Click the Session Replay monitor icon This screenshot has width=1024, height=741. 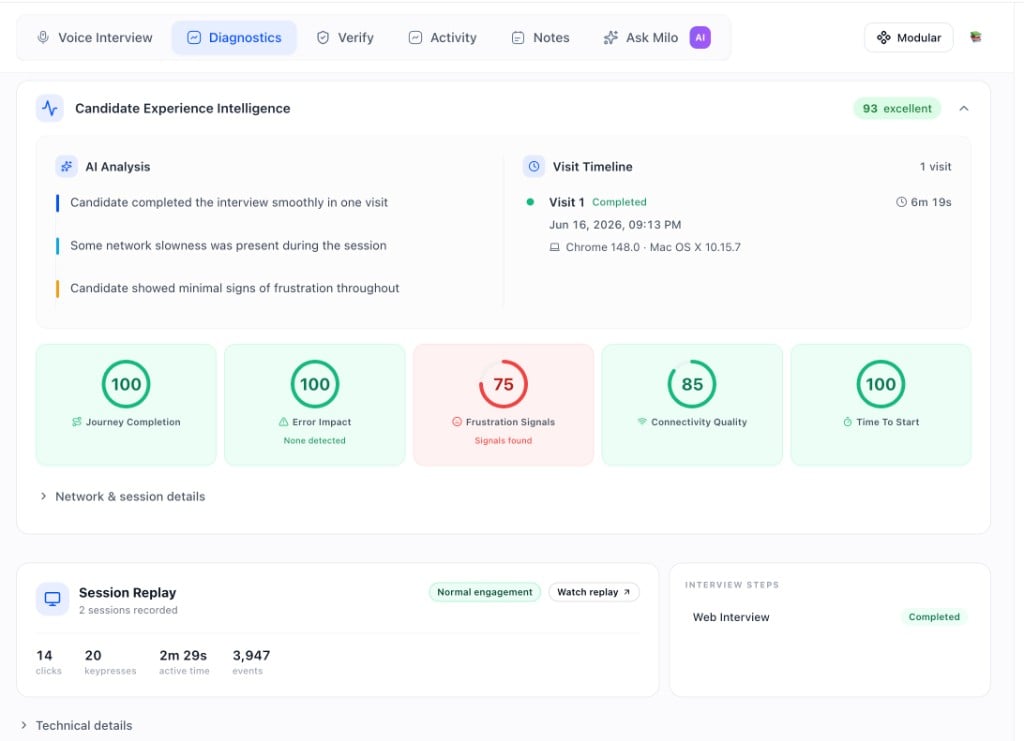click(52, 599)
